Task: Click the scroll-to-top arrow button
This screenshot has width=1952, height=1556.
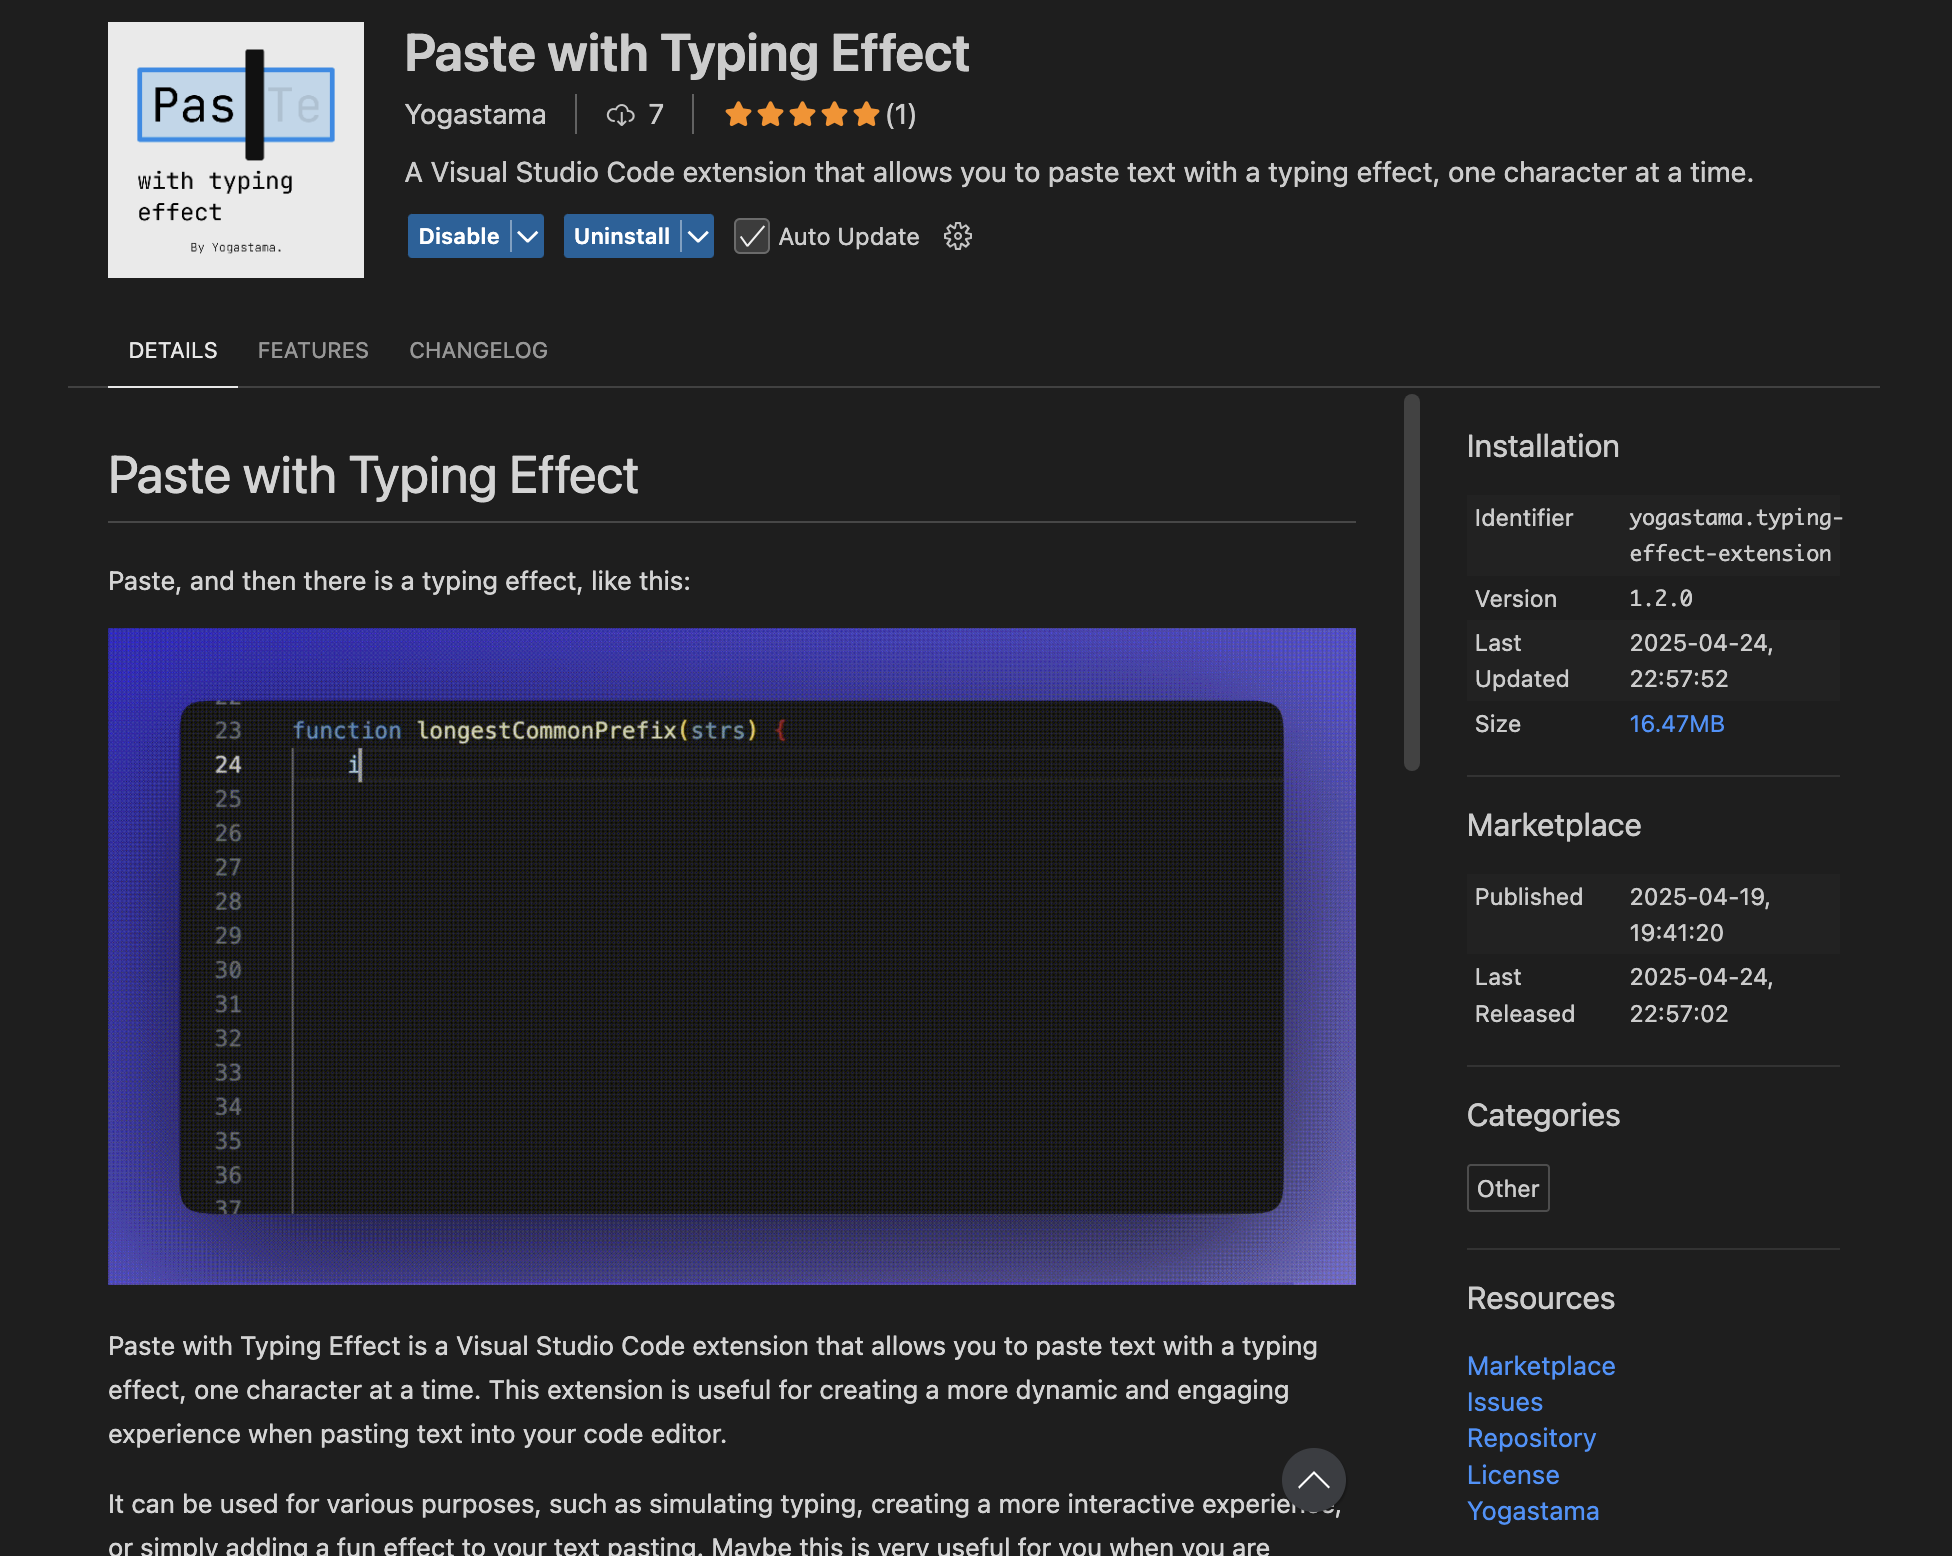Action: (1313, 1480)
